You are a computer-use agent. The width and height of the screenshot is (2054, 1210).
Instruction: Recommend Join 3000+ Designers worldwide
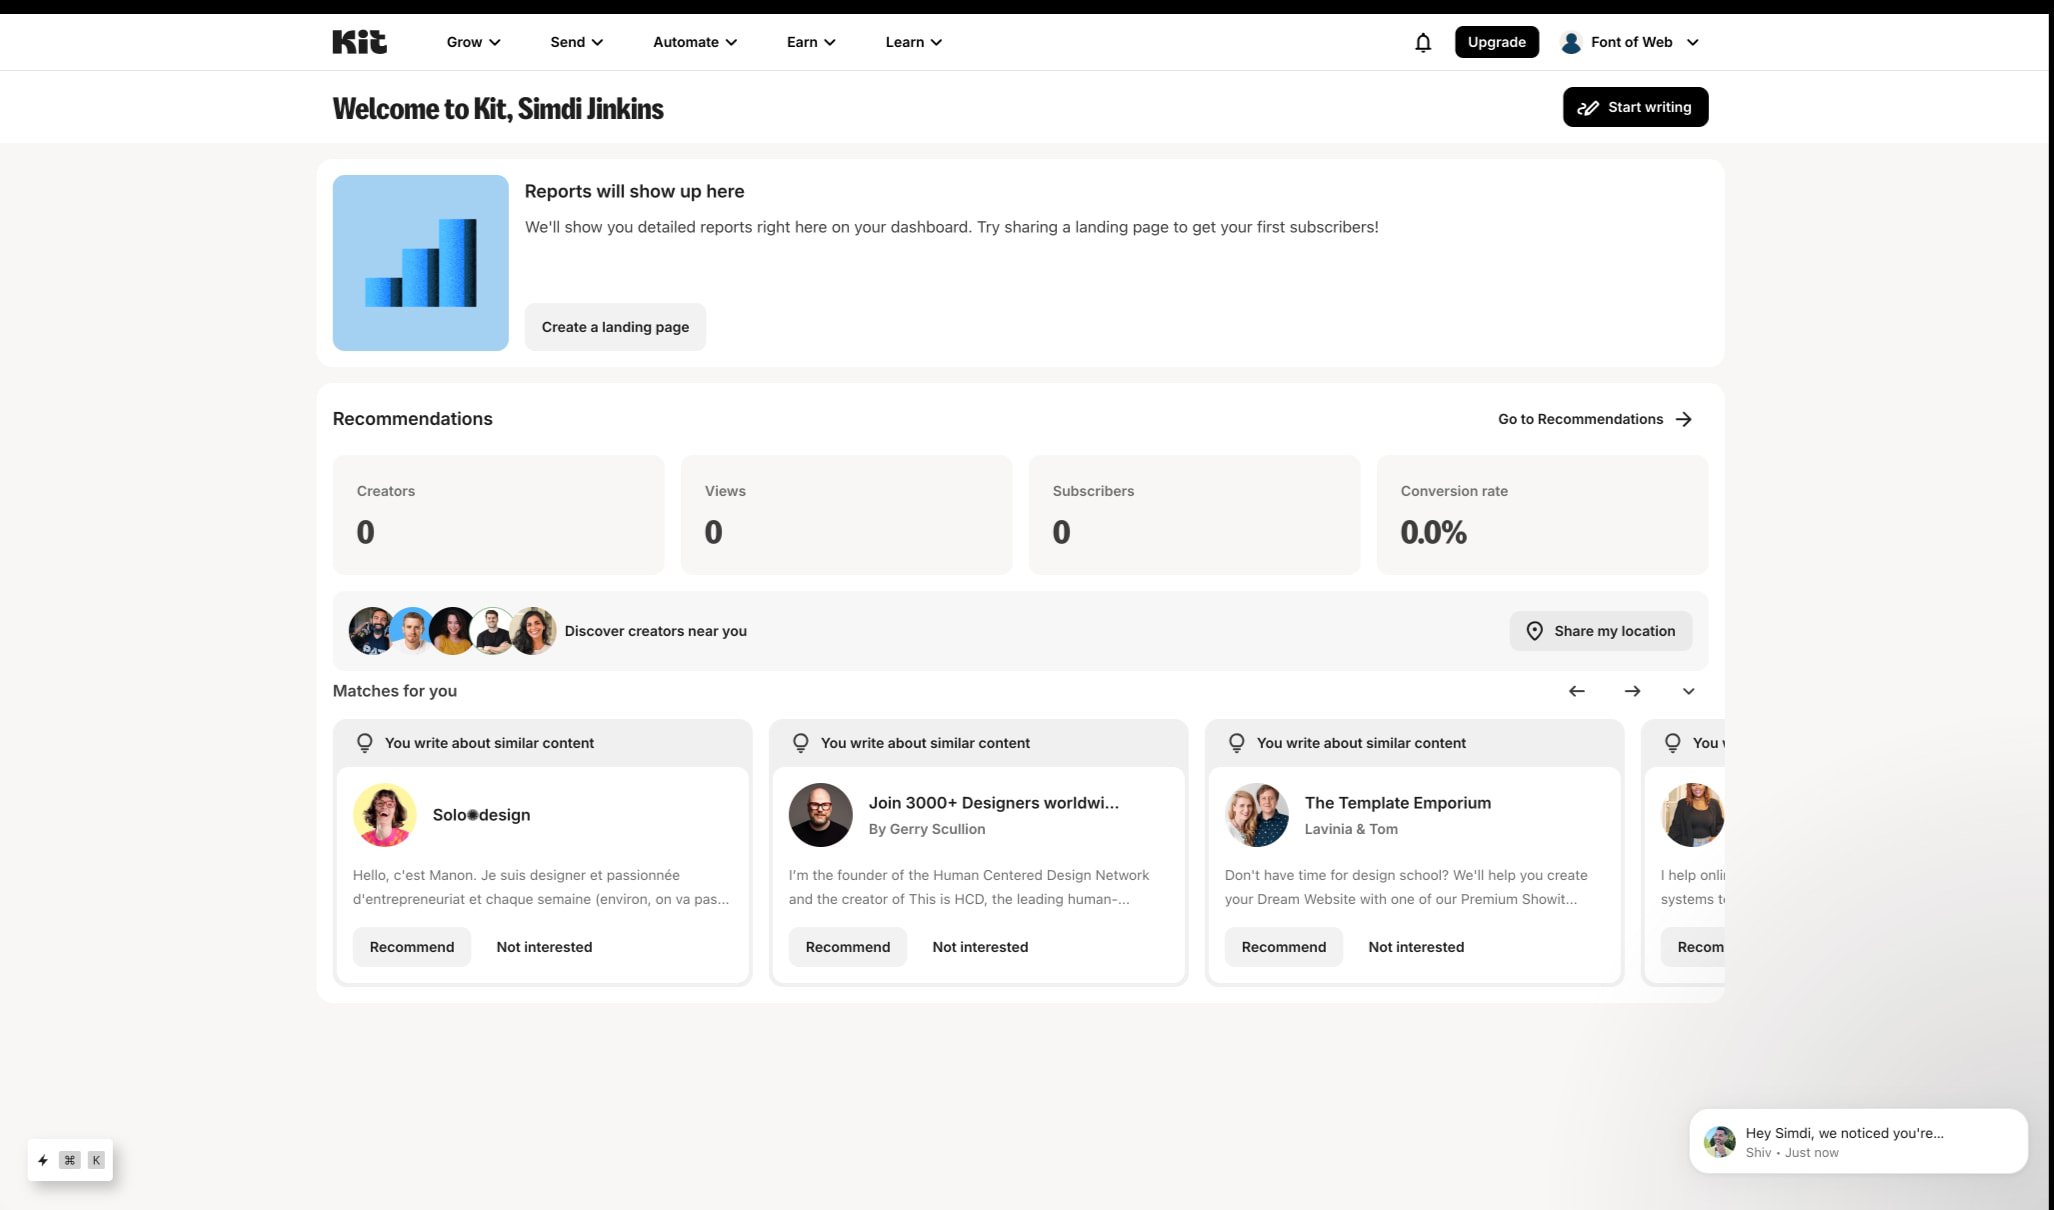click(848, 947)
